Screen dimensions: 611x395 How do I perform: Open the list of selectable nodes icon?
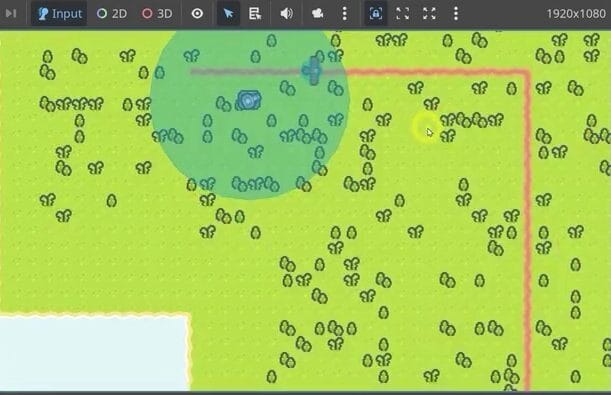pyautogui.click(x=255, y=14)
